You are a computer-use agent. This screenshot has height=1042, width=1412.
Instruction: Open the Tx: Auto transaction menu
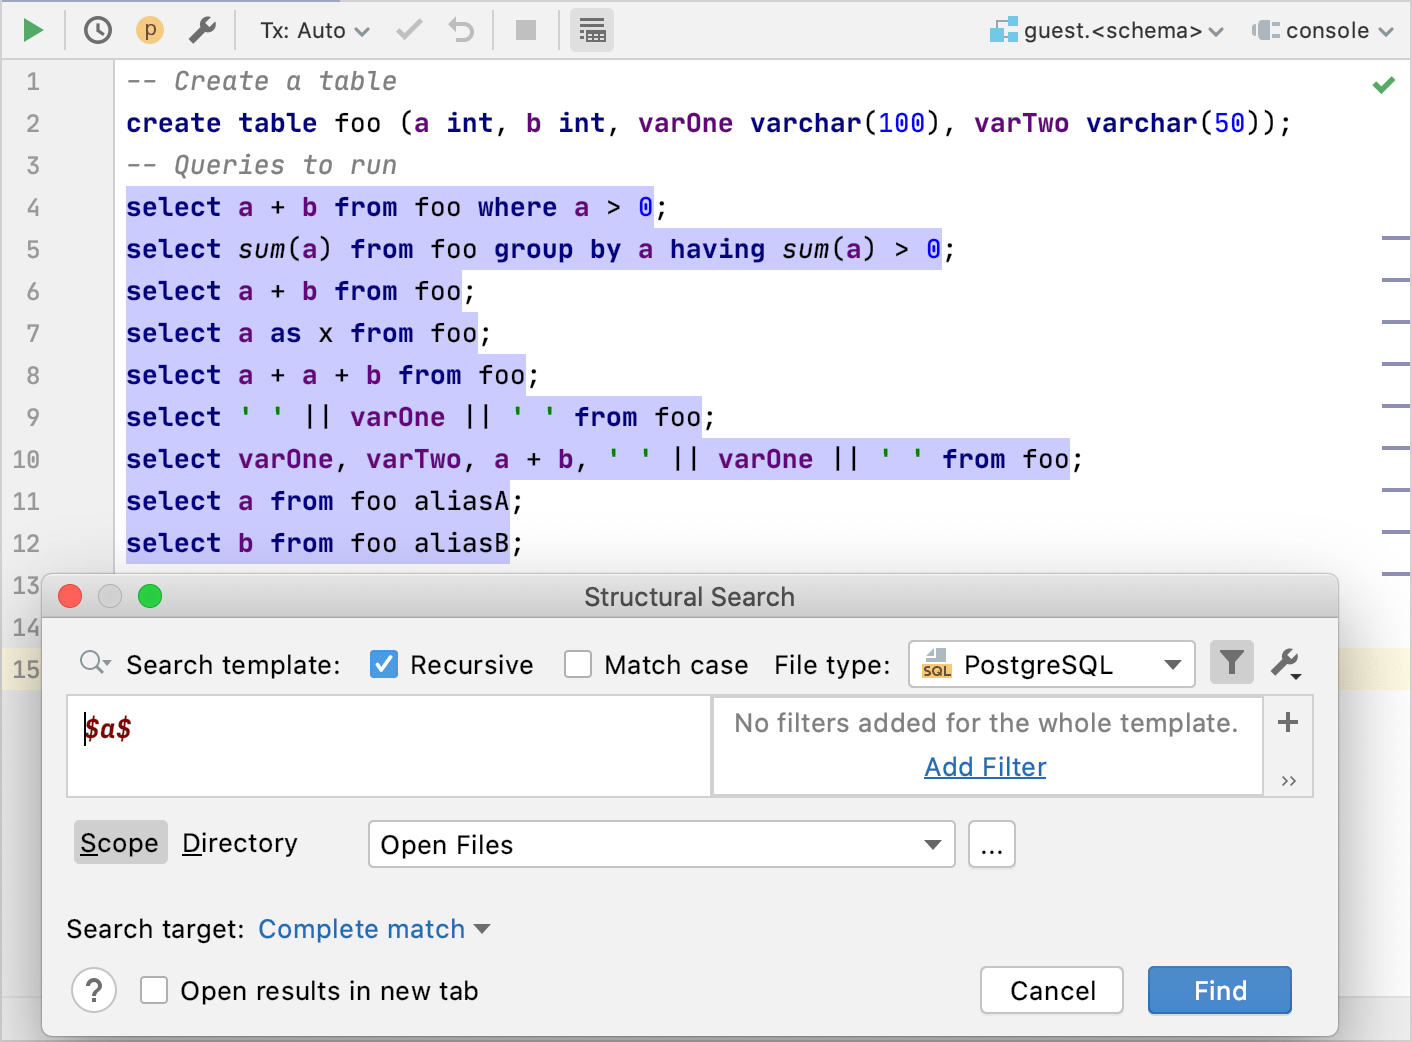(x=310, y=29)
